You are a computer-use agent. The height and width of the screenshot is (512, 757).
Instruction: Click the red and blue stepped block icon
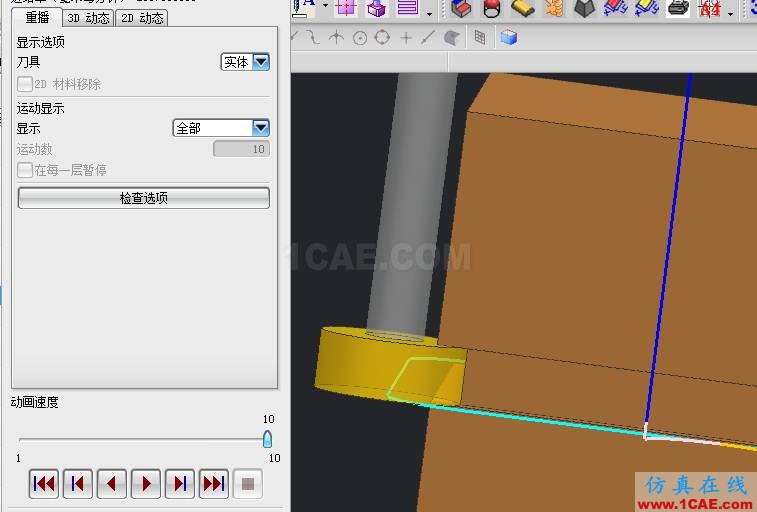pyautogui.click(x=461, y=8)
